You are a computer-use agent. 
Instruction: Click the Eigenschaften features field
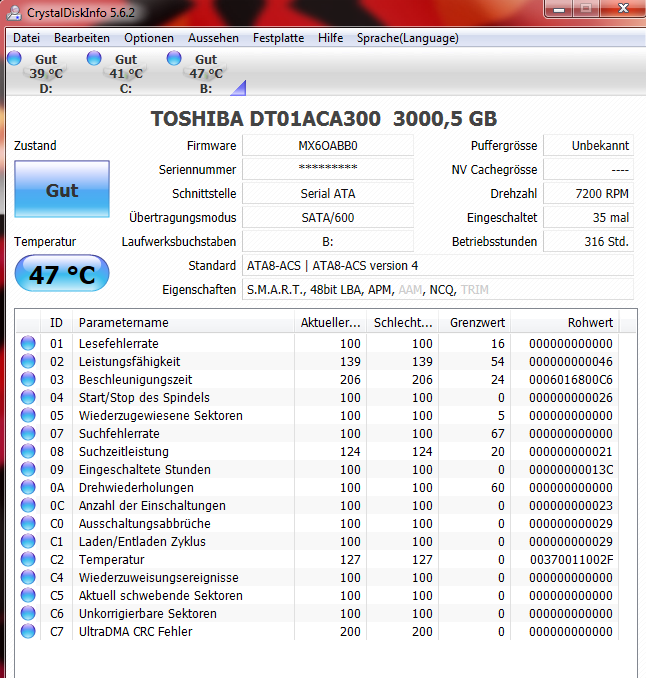coord(438,290)
